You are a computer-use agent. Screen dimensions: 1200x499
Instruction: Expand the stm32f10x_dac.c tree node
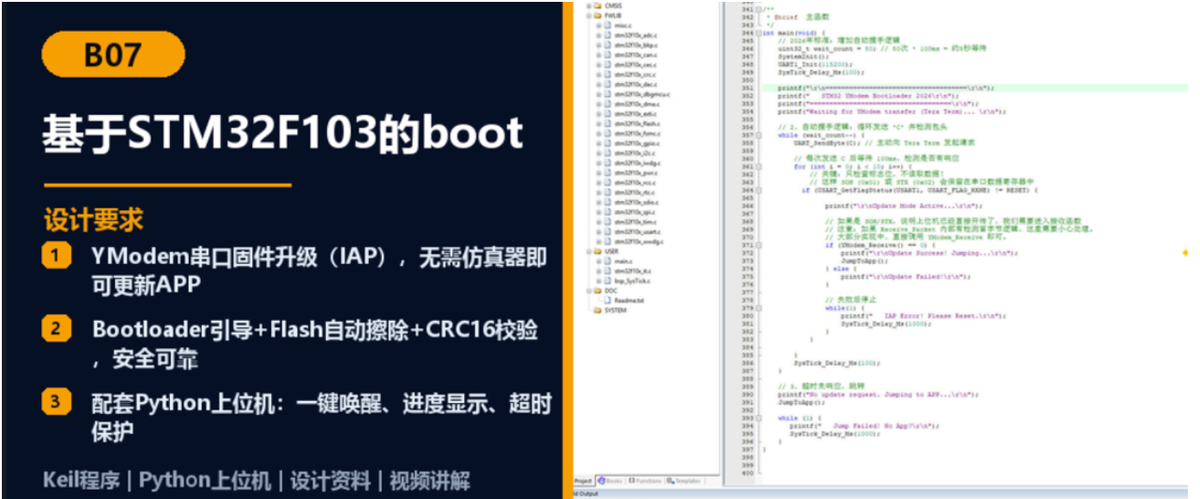(599, 84)
